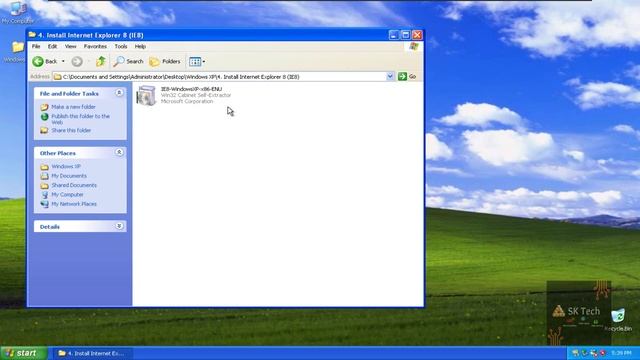The image size is (640, 360).
Task: Click the system tray clock
Action: [x=622, y=353]
